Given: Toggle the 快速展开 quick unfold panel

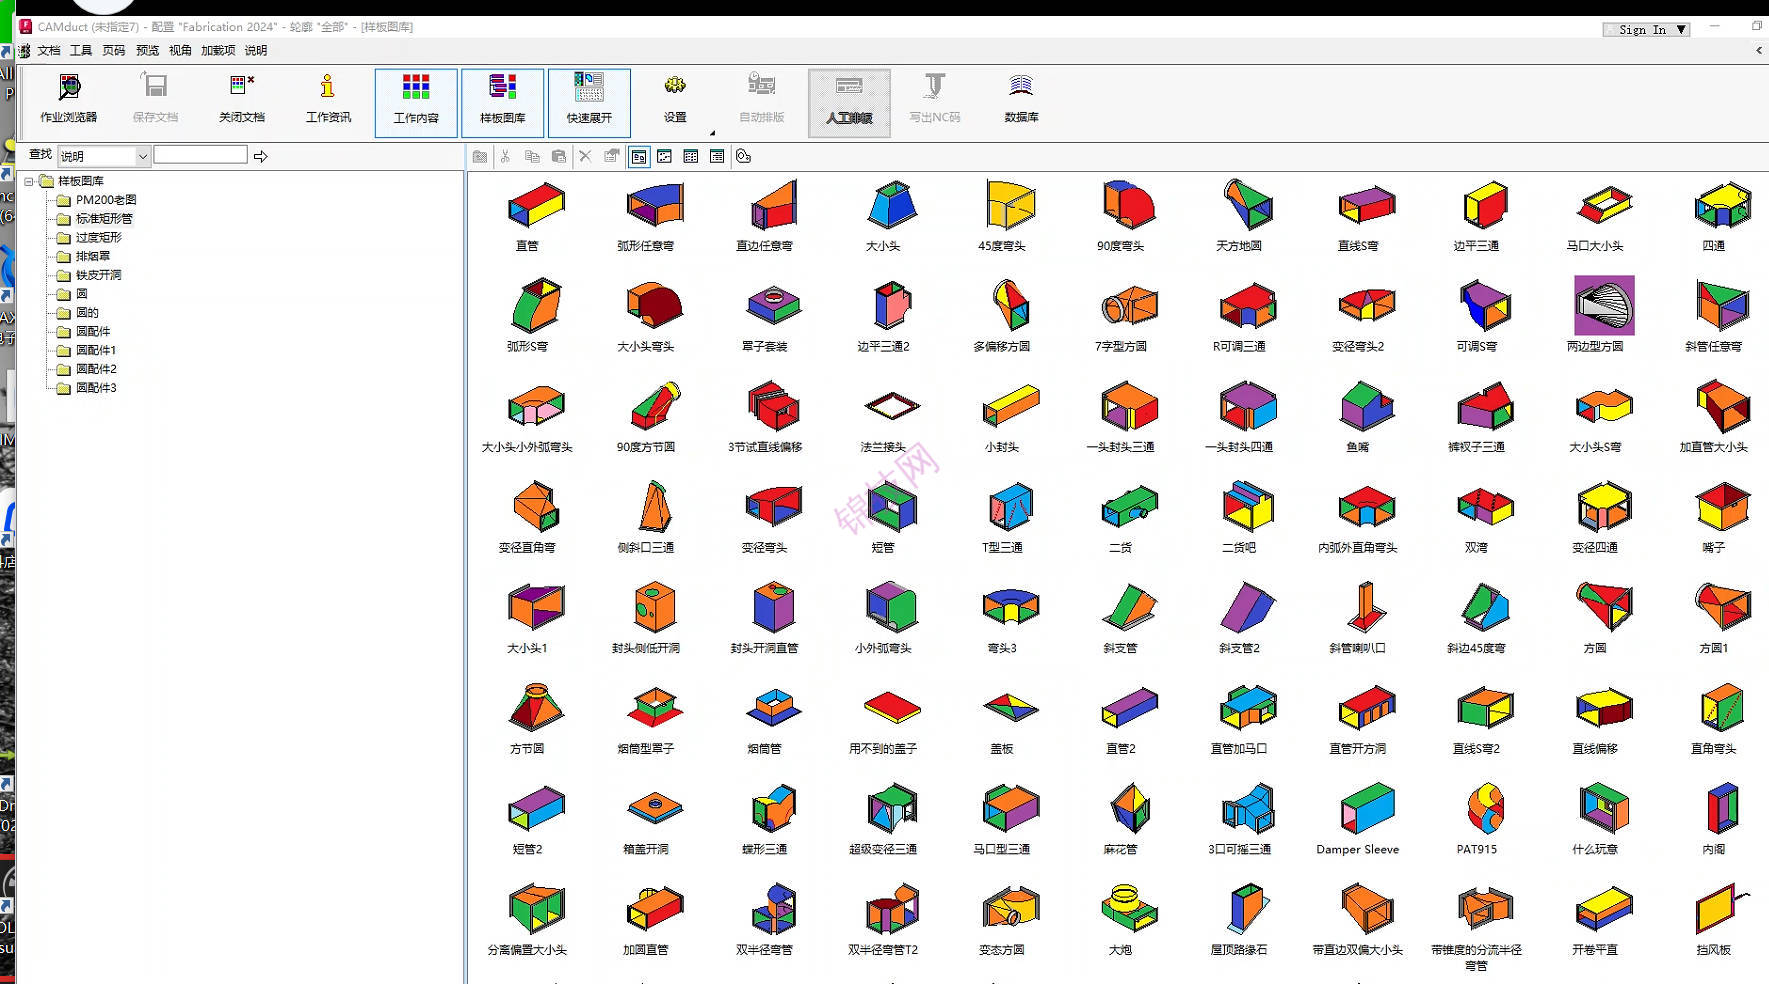Looking at the screenshot, I should pyautogui.click(x=589, y=102).
